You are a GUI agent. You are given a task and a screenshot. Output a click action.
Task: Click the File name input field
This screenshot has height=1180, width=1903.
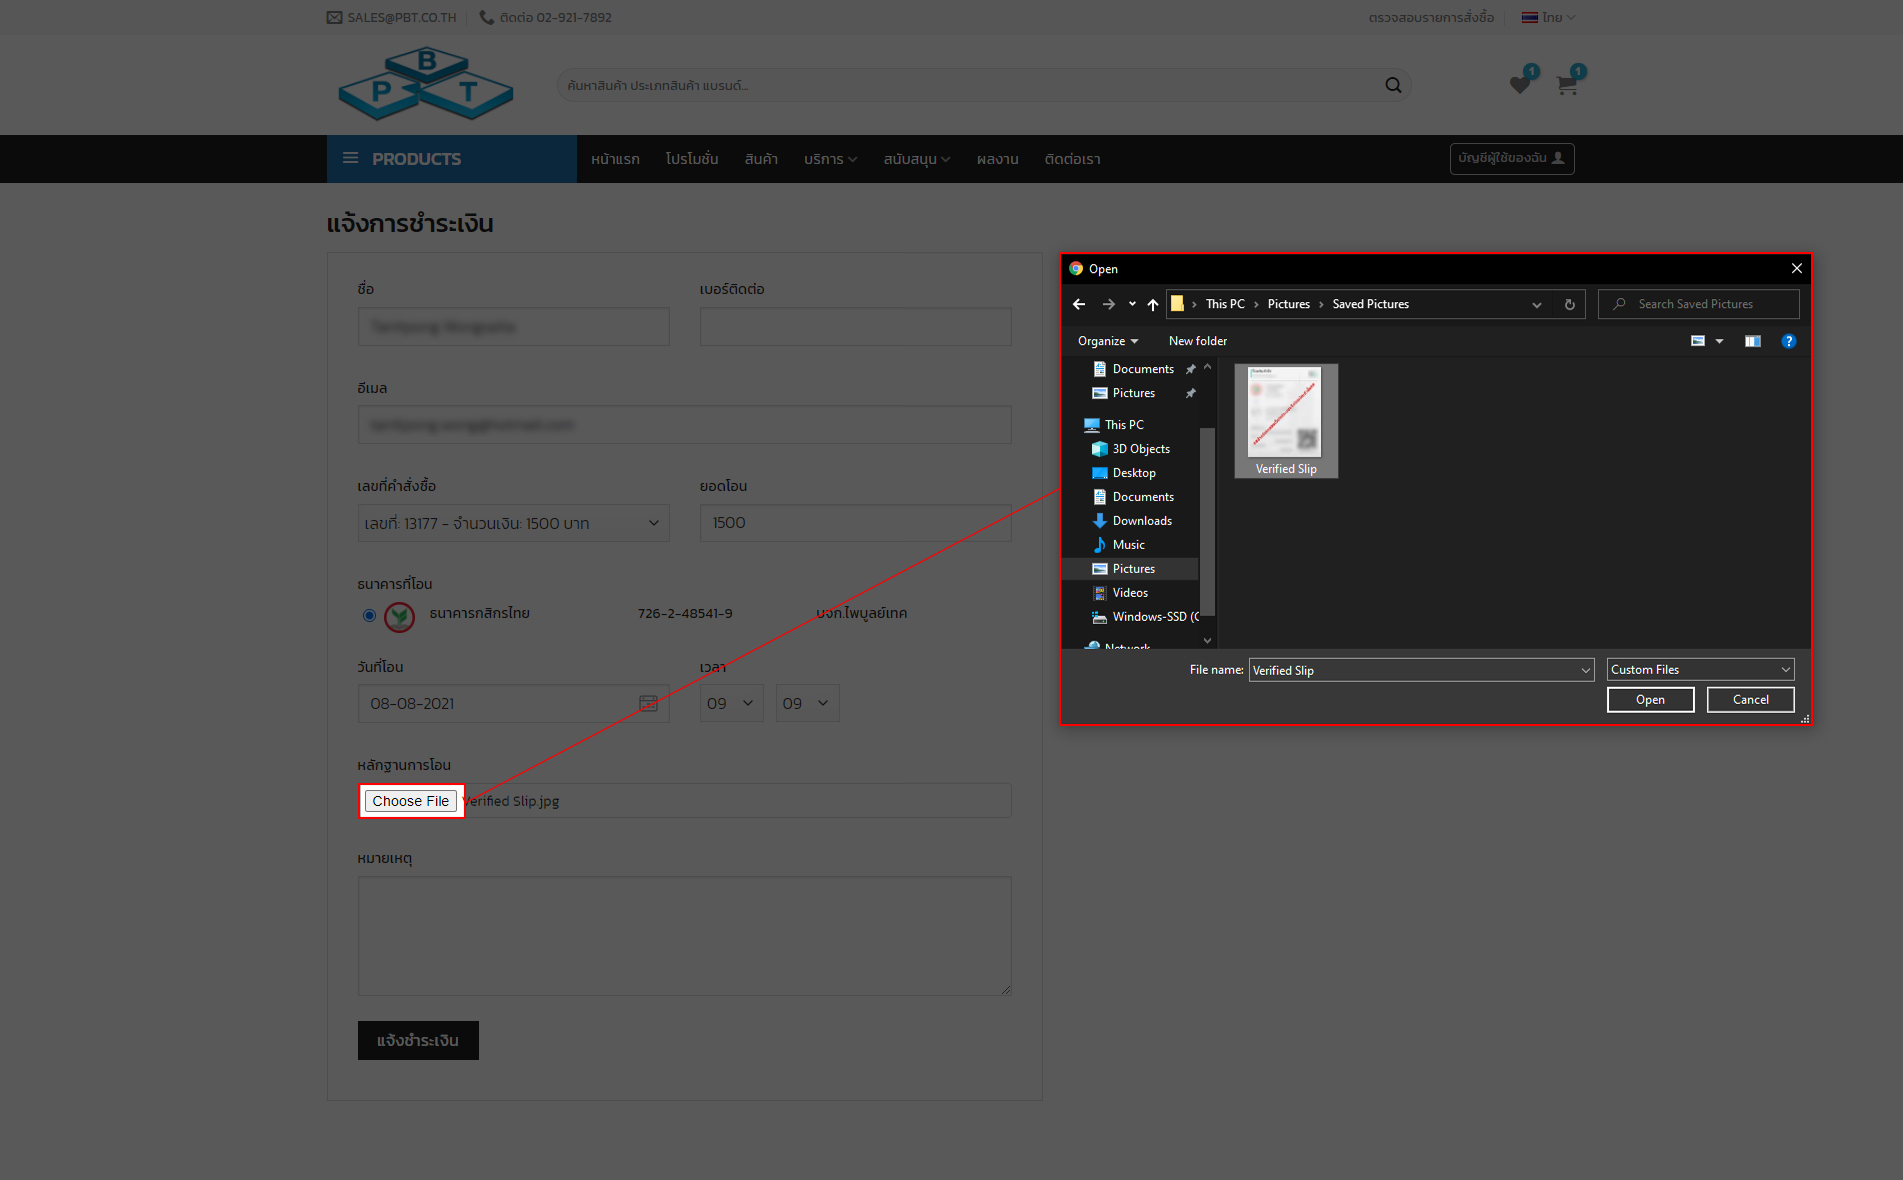pos(1421,670)
